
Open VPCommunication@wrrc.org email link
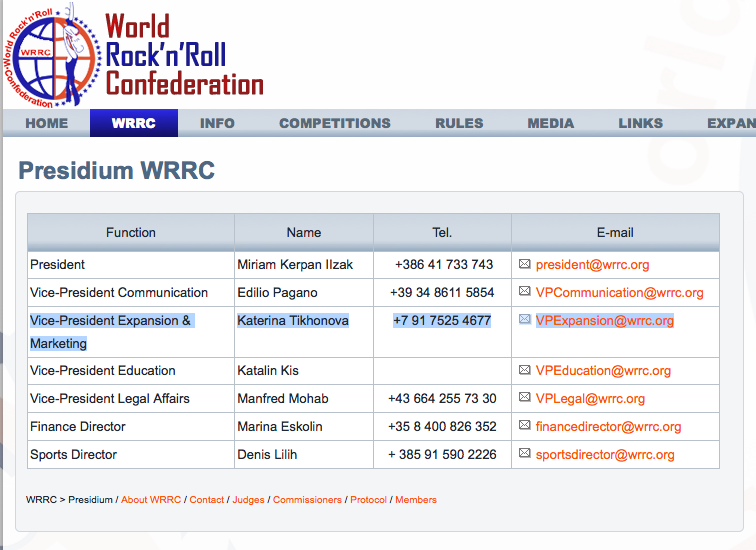point(620,293)
